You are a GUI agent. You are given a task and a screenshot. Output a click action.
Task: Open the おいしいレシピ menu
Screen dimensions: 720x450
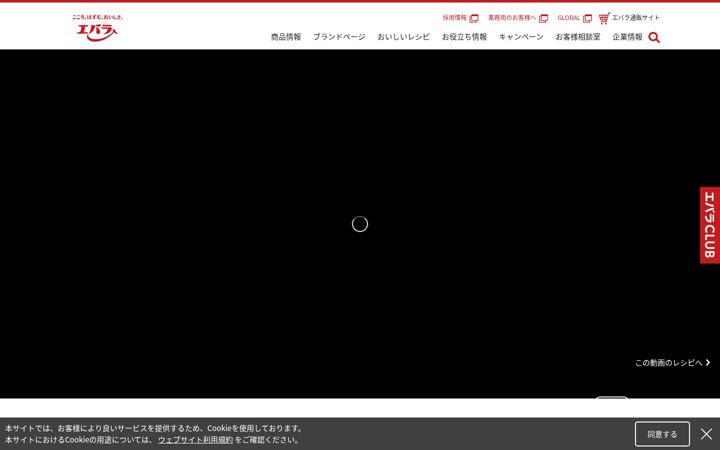(x=403, y=37)
